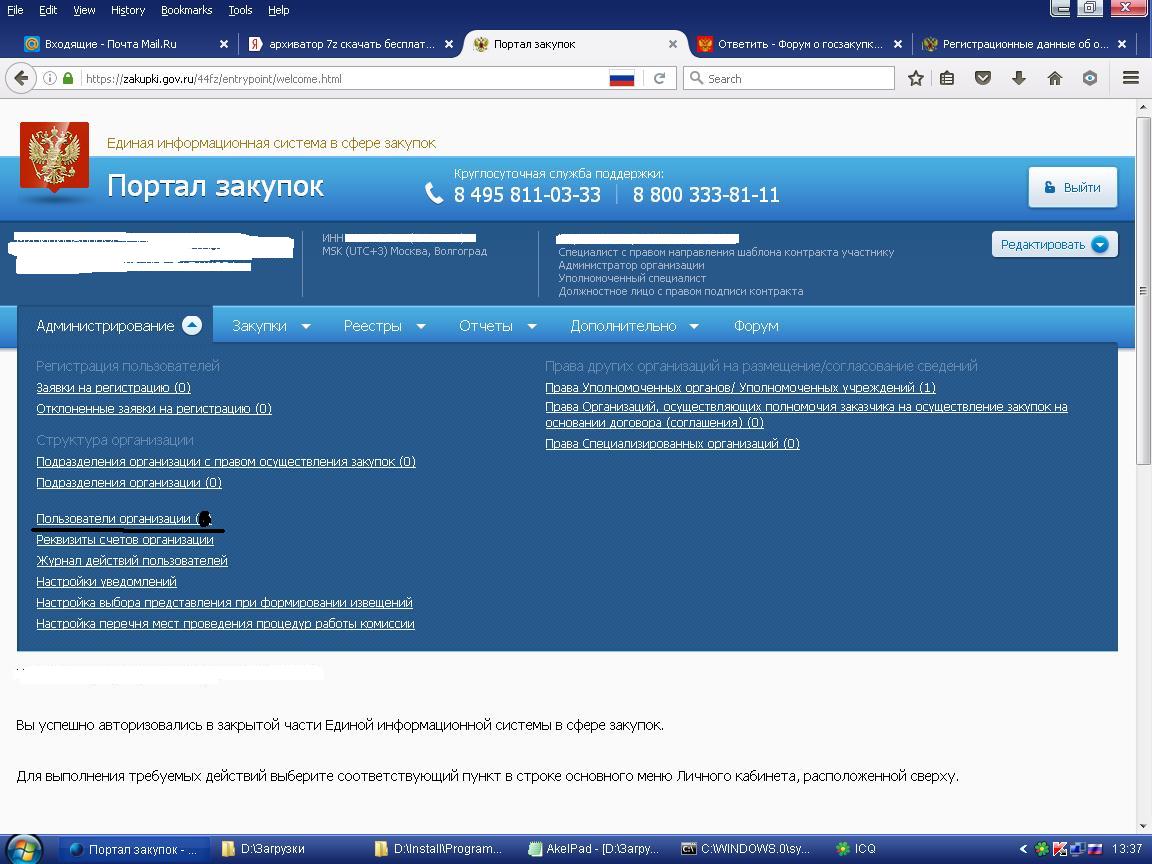Open the Журнал действий пользователей link
This screenshot has height=864, width=1152.
pos(132,561)
